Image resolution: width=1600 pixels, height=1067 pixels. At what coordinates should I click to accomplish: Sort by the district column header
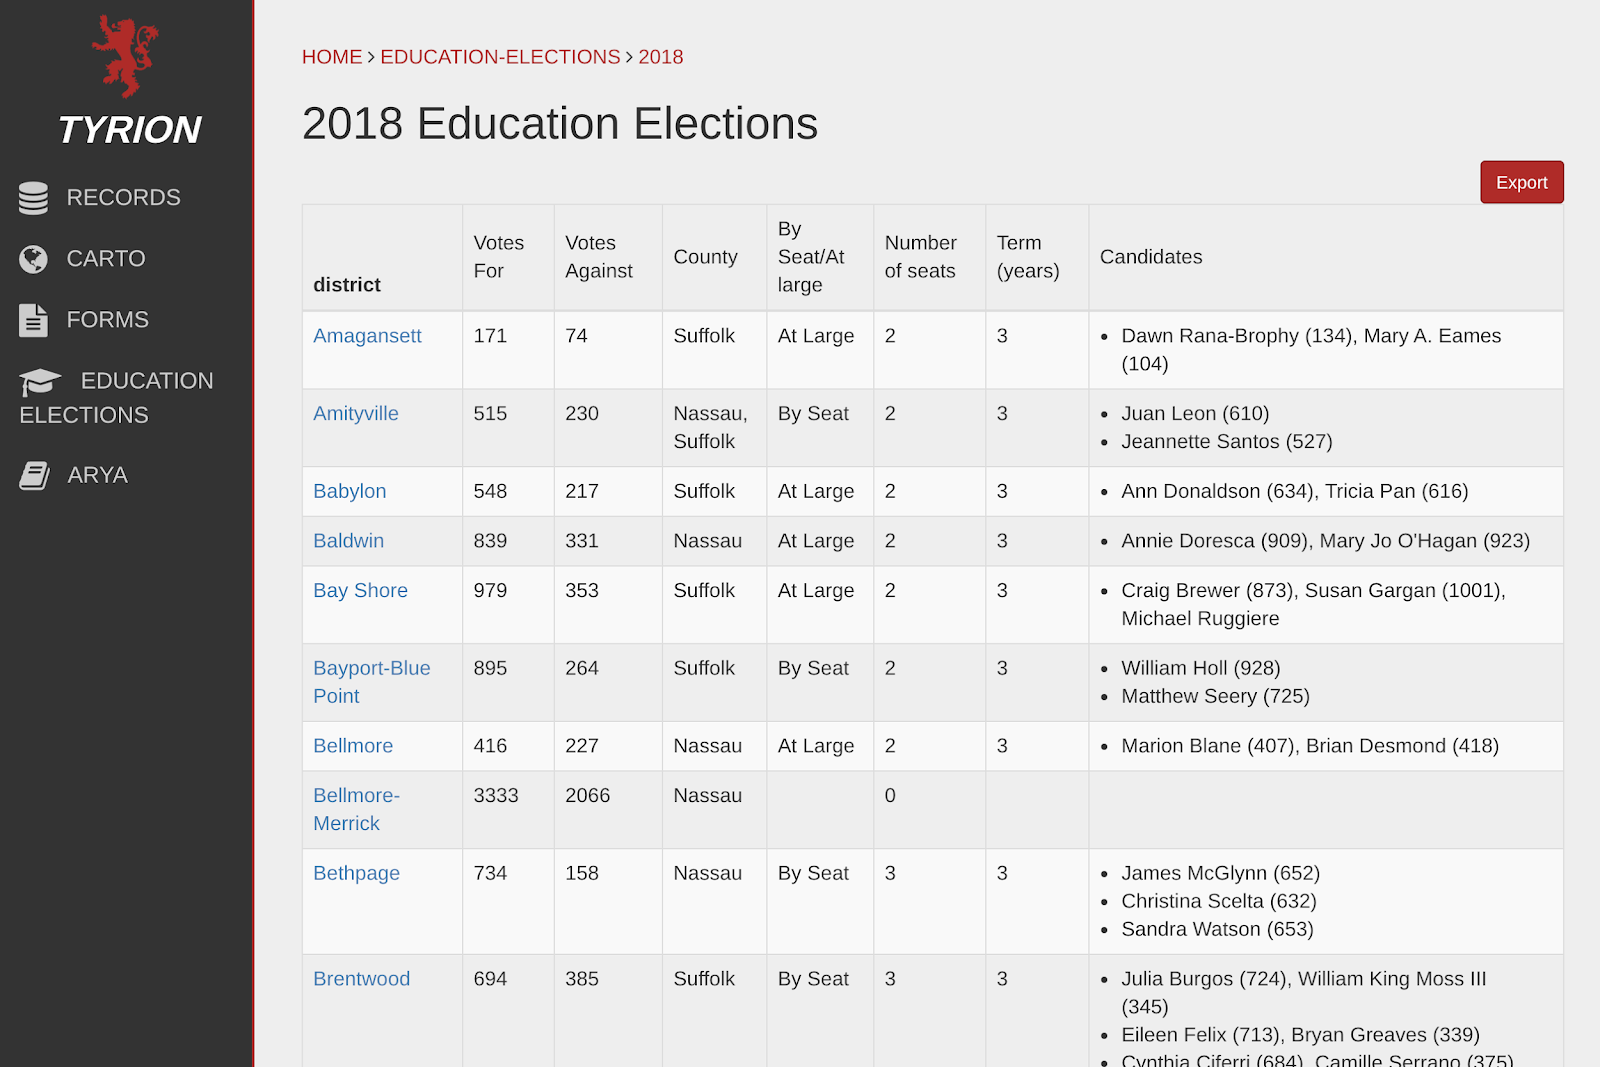[x=347, y=285]
